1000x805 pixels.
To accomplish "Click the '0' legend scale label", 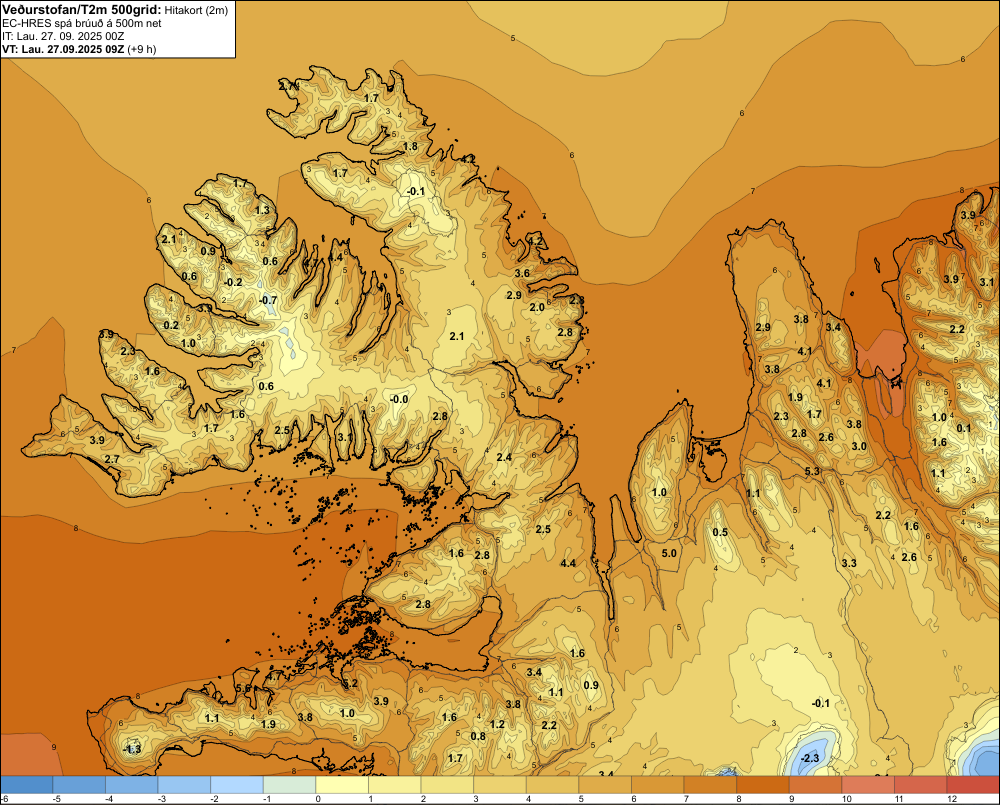I will pyautogui.click(x=318, y=799).
